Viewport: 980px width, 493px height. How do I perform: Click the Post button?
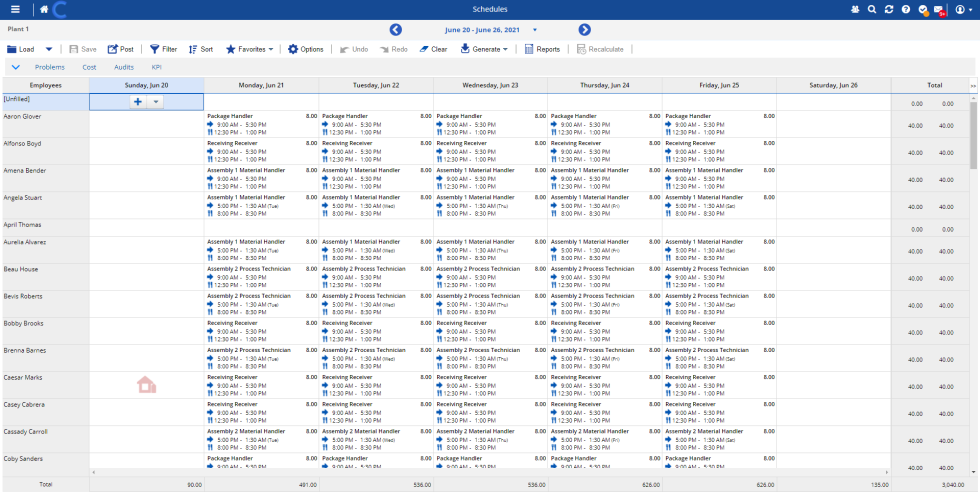120,49
